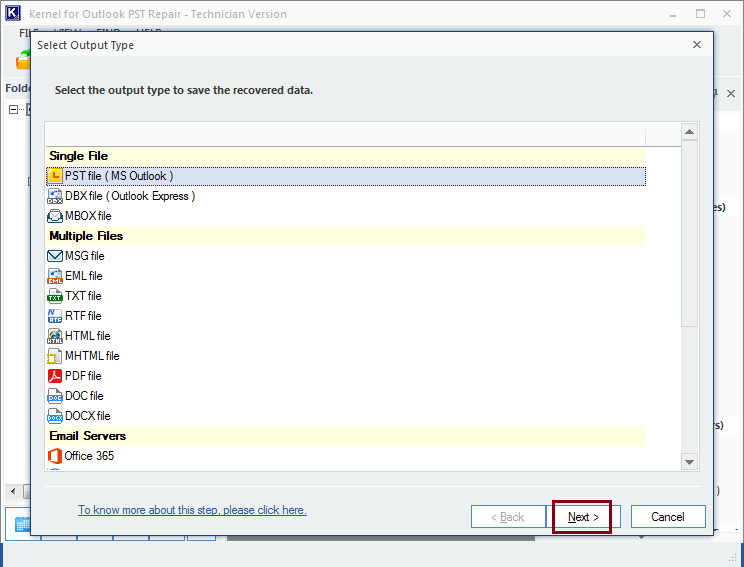744x567 pixels.
Task: Click the output list vertical scrollbar thumb
Action: pos(689,233)
